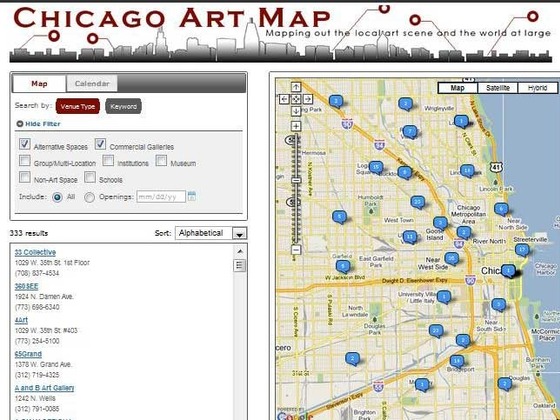Click the marker left of Humboldt Park
This screenshot has height=420, width=560.
pos(339,216)
